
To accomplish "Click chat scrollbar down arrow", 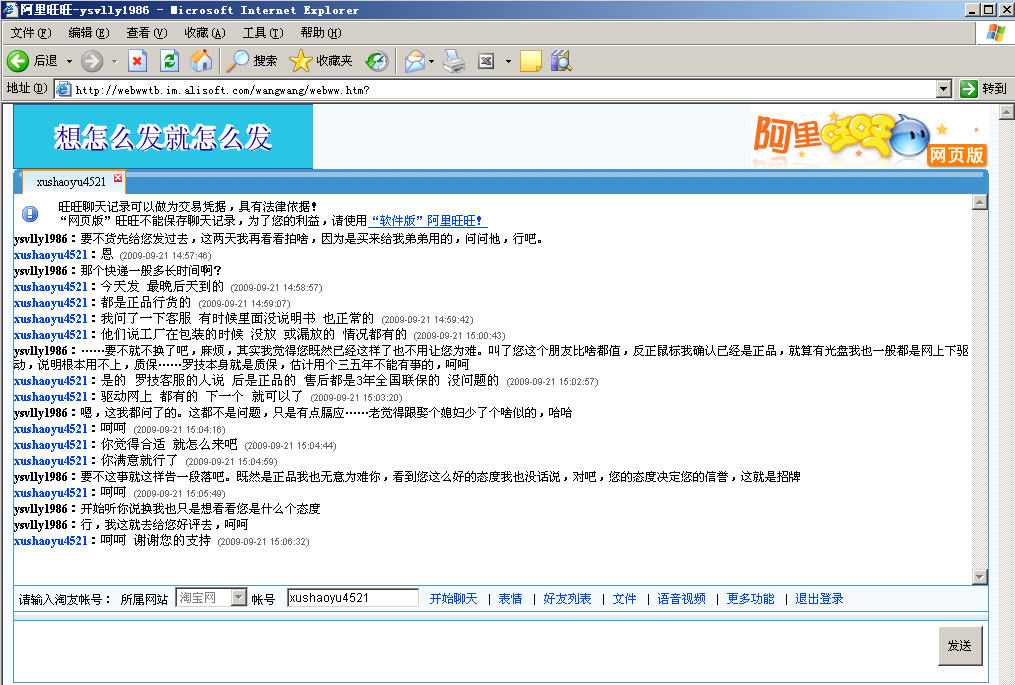I will pyautogui.click(x=979, y=576).
